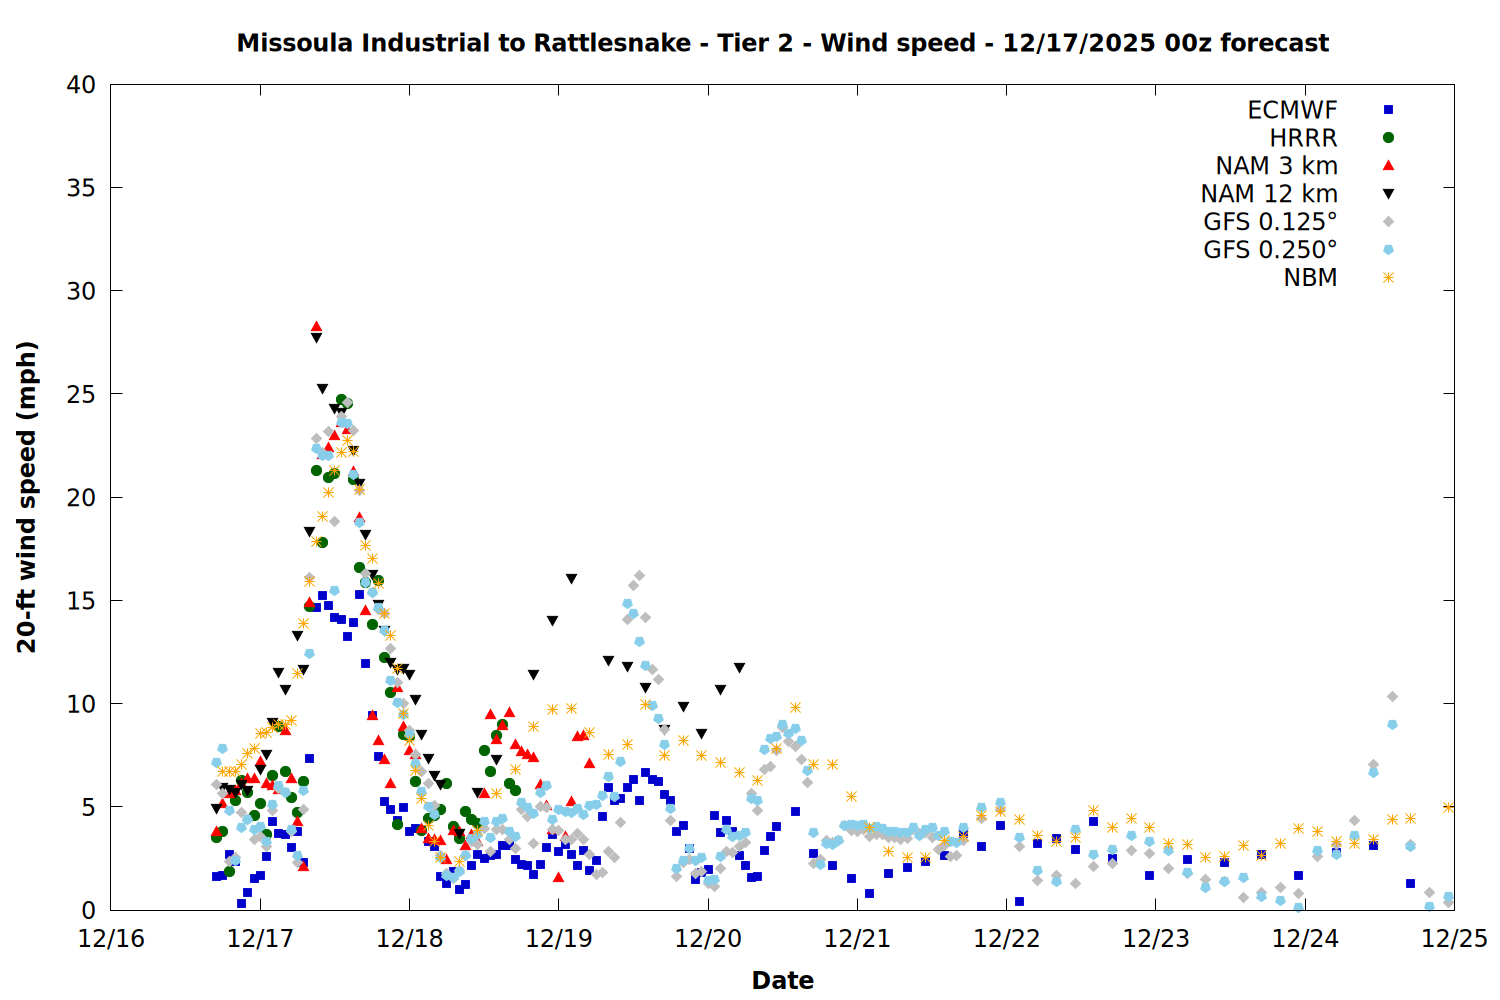The width and height of the screenshot is (1500, 1000).
Task: Click the NAM 3 km red triangle legend marker
Action: tap(1388, 166)
